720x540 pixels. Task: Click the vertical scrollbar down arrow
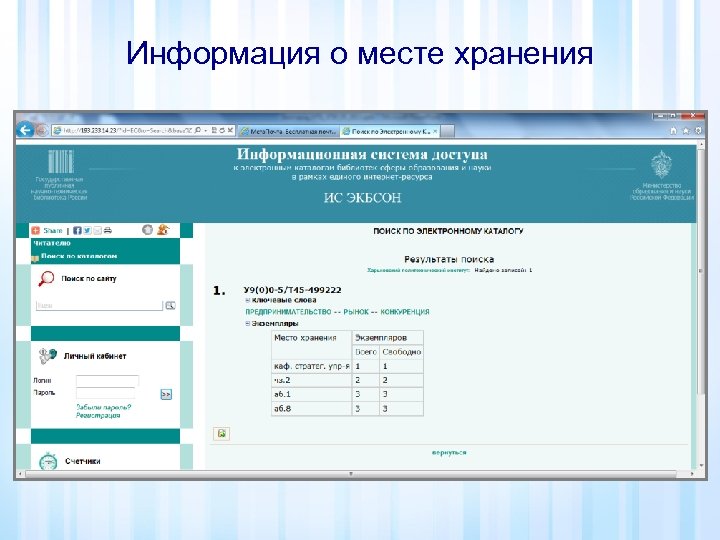701,466
